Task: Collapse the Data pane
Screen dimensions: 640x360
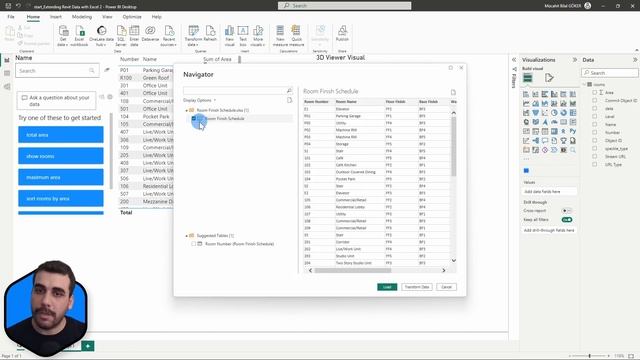Action: click(x=635, y=60)
